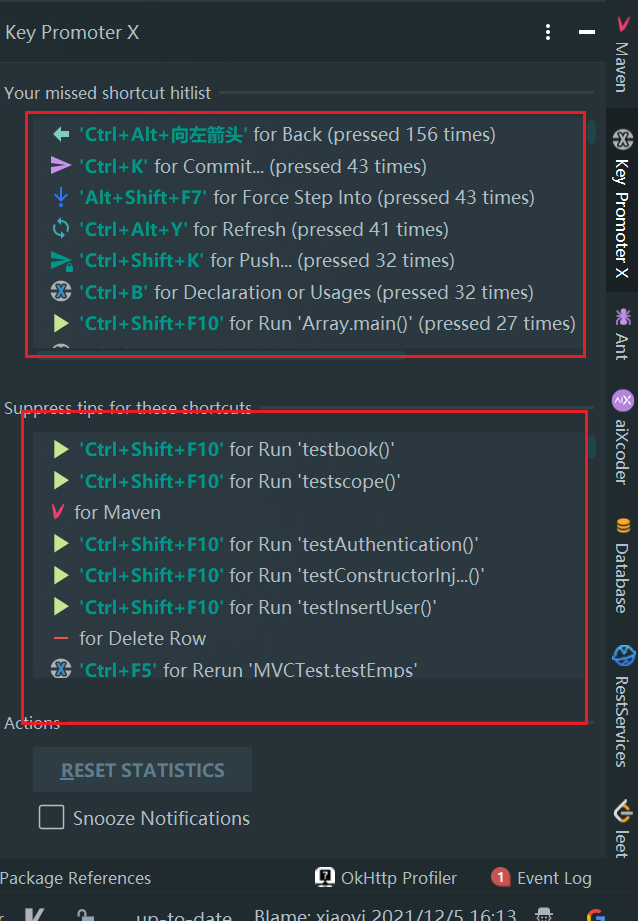638x921 pixels.
Task: Click the 'Key Promoter X' panel title
Action: click(x=72, y=32)
